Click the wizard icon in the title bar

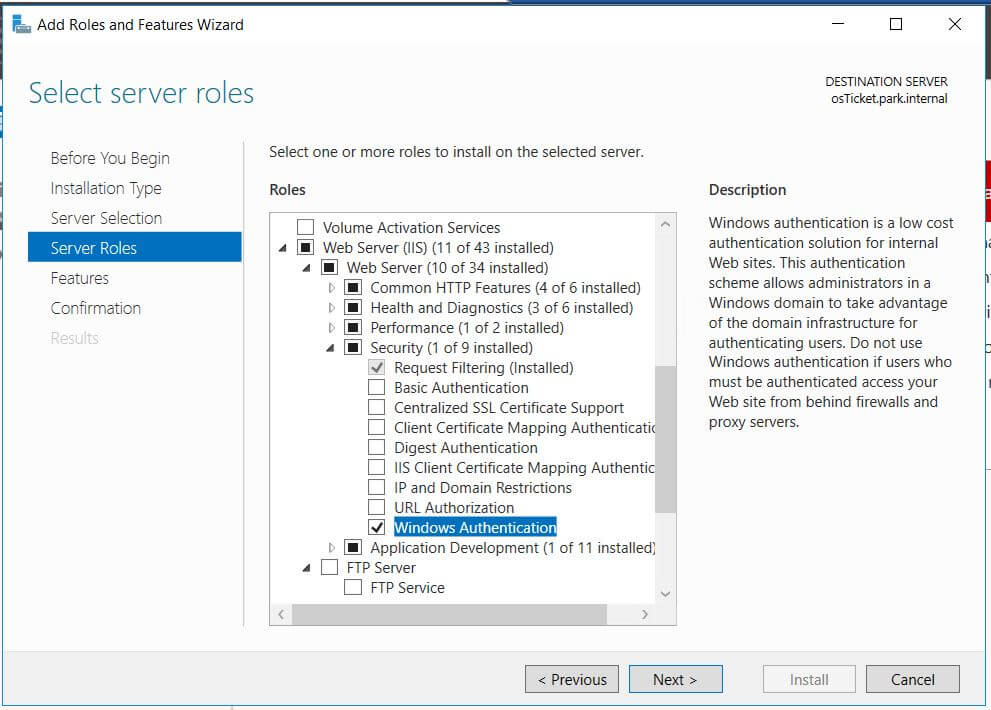pyautogui.click(x=21, y=25)
